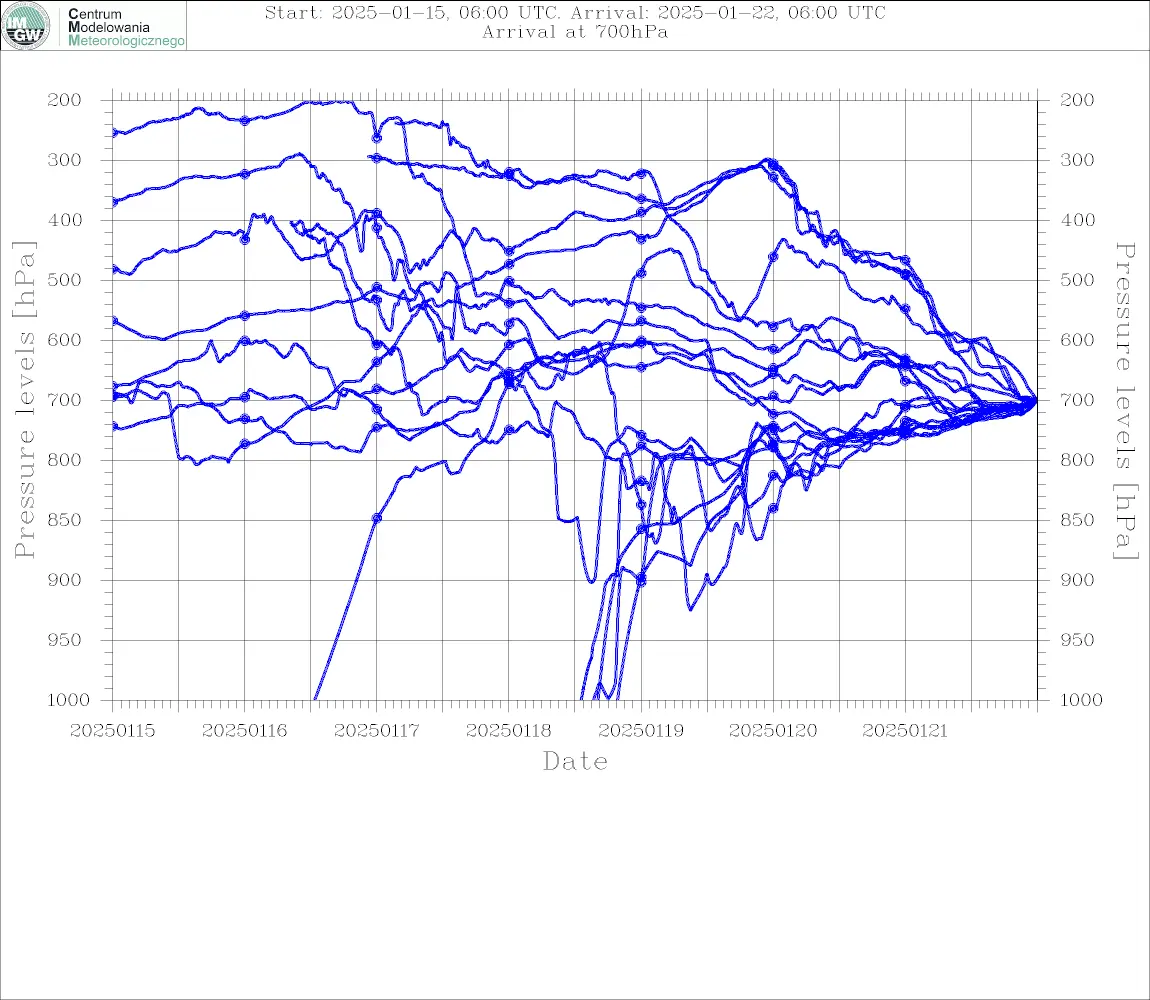The image size is (1150, 1000).
Task: Click the 20250120 date label
Action: [x=773, y=731]
